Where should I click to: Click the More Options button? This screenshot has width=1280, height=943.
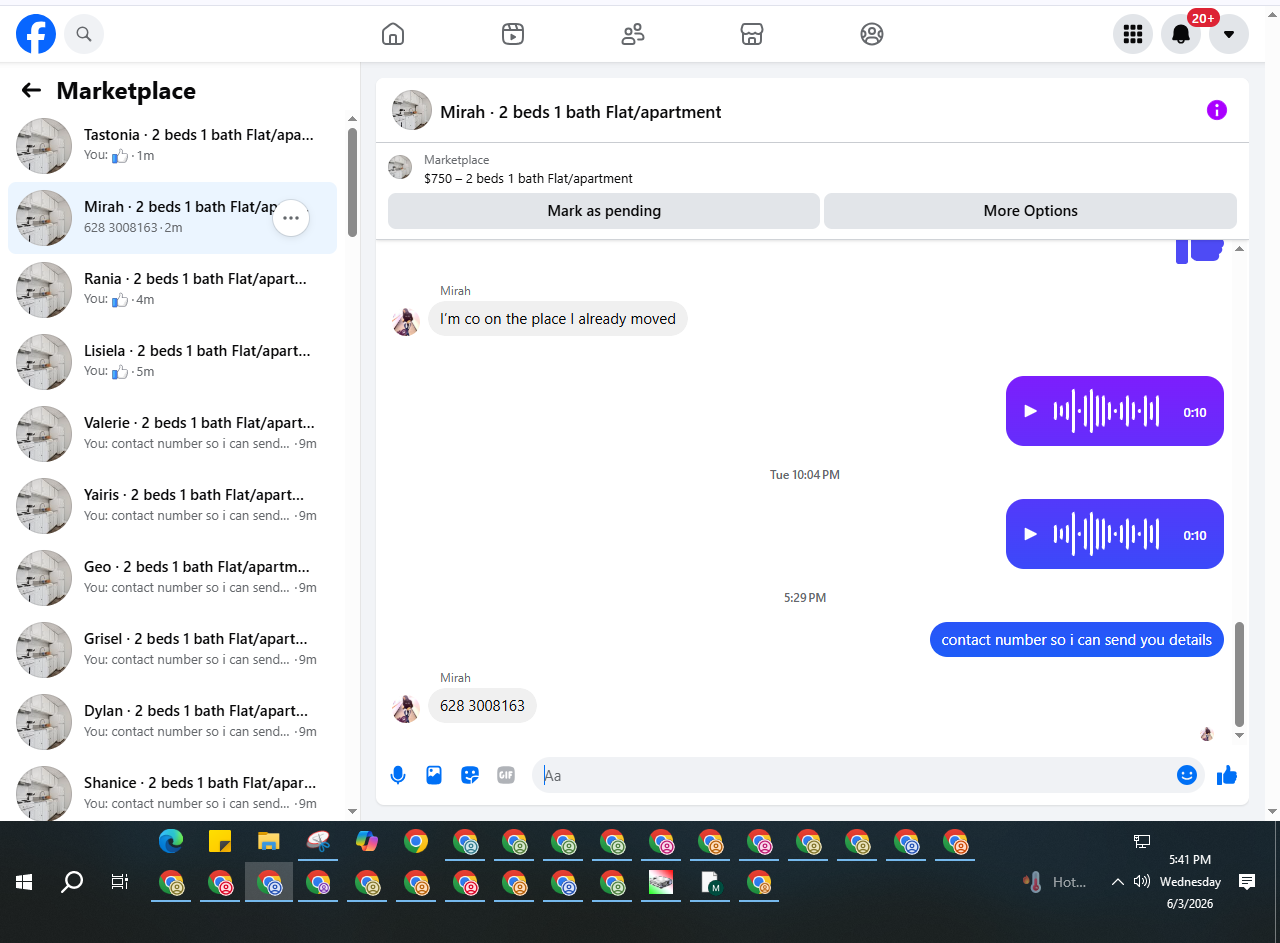pos(1030,211)
